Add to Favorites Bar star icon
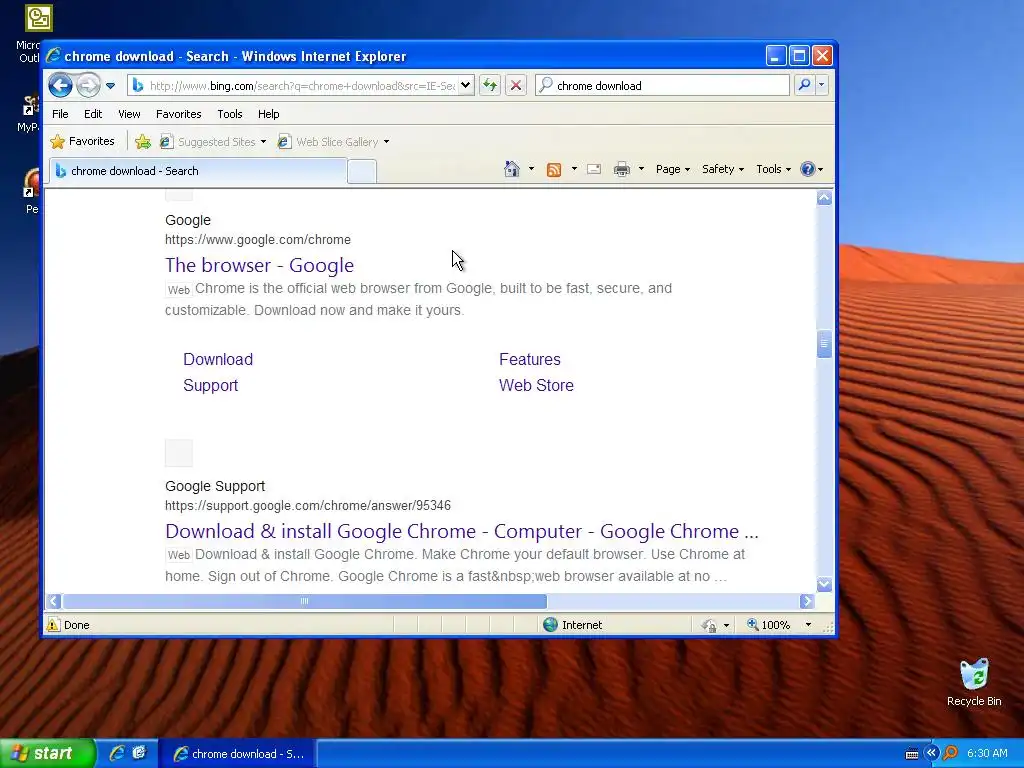This screenshot has height=768, width=1024. point(142,141)
